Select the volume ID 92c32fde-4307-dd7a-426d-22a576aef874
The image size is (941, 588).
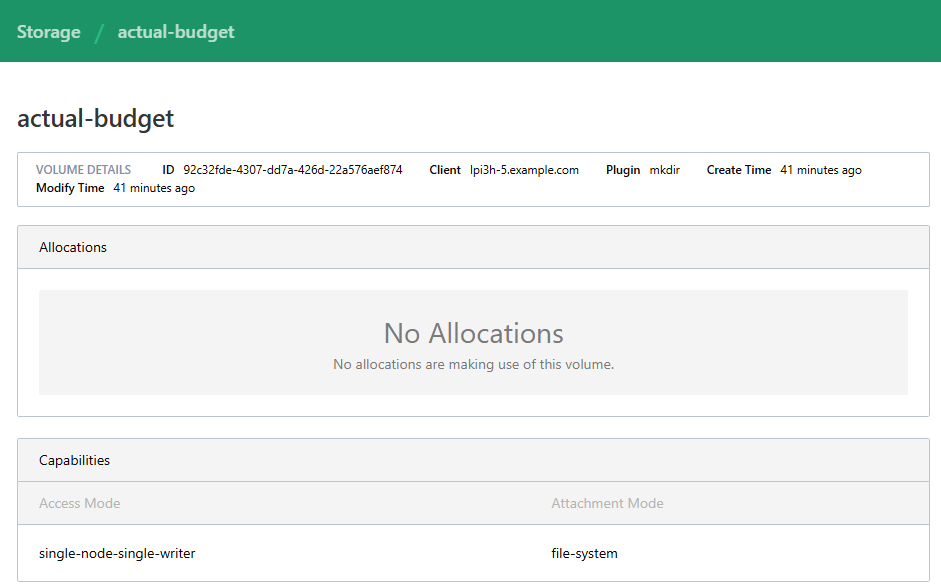[x=293, y=170]
